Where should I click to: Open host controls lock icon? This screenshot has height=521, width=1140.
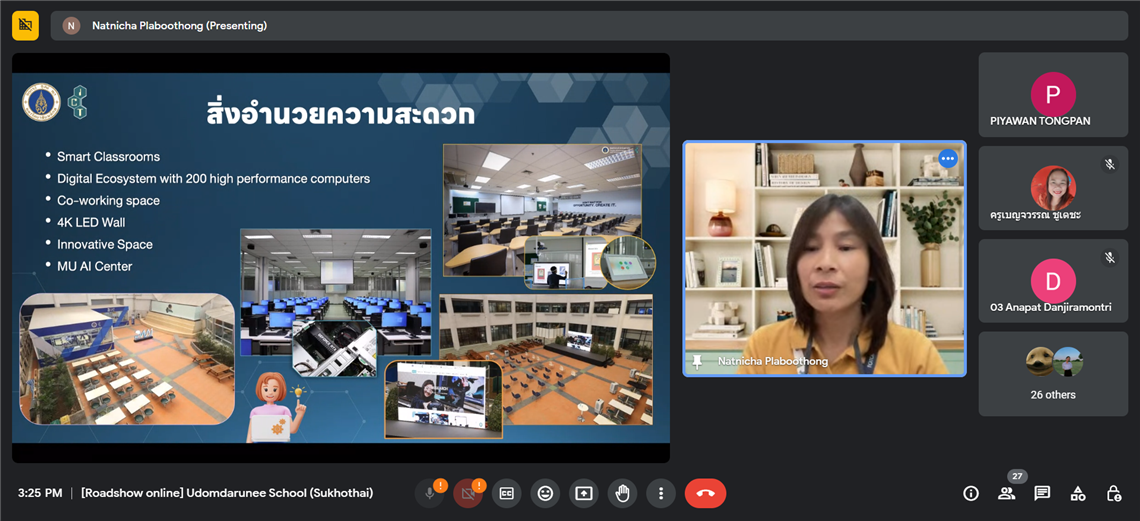[x=1114, y=493]
